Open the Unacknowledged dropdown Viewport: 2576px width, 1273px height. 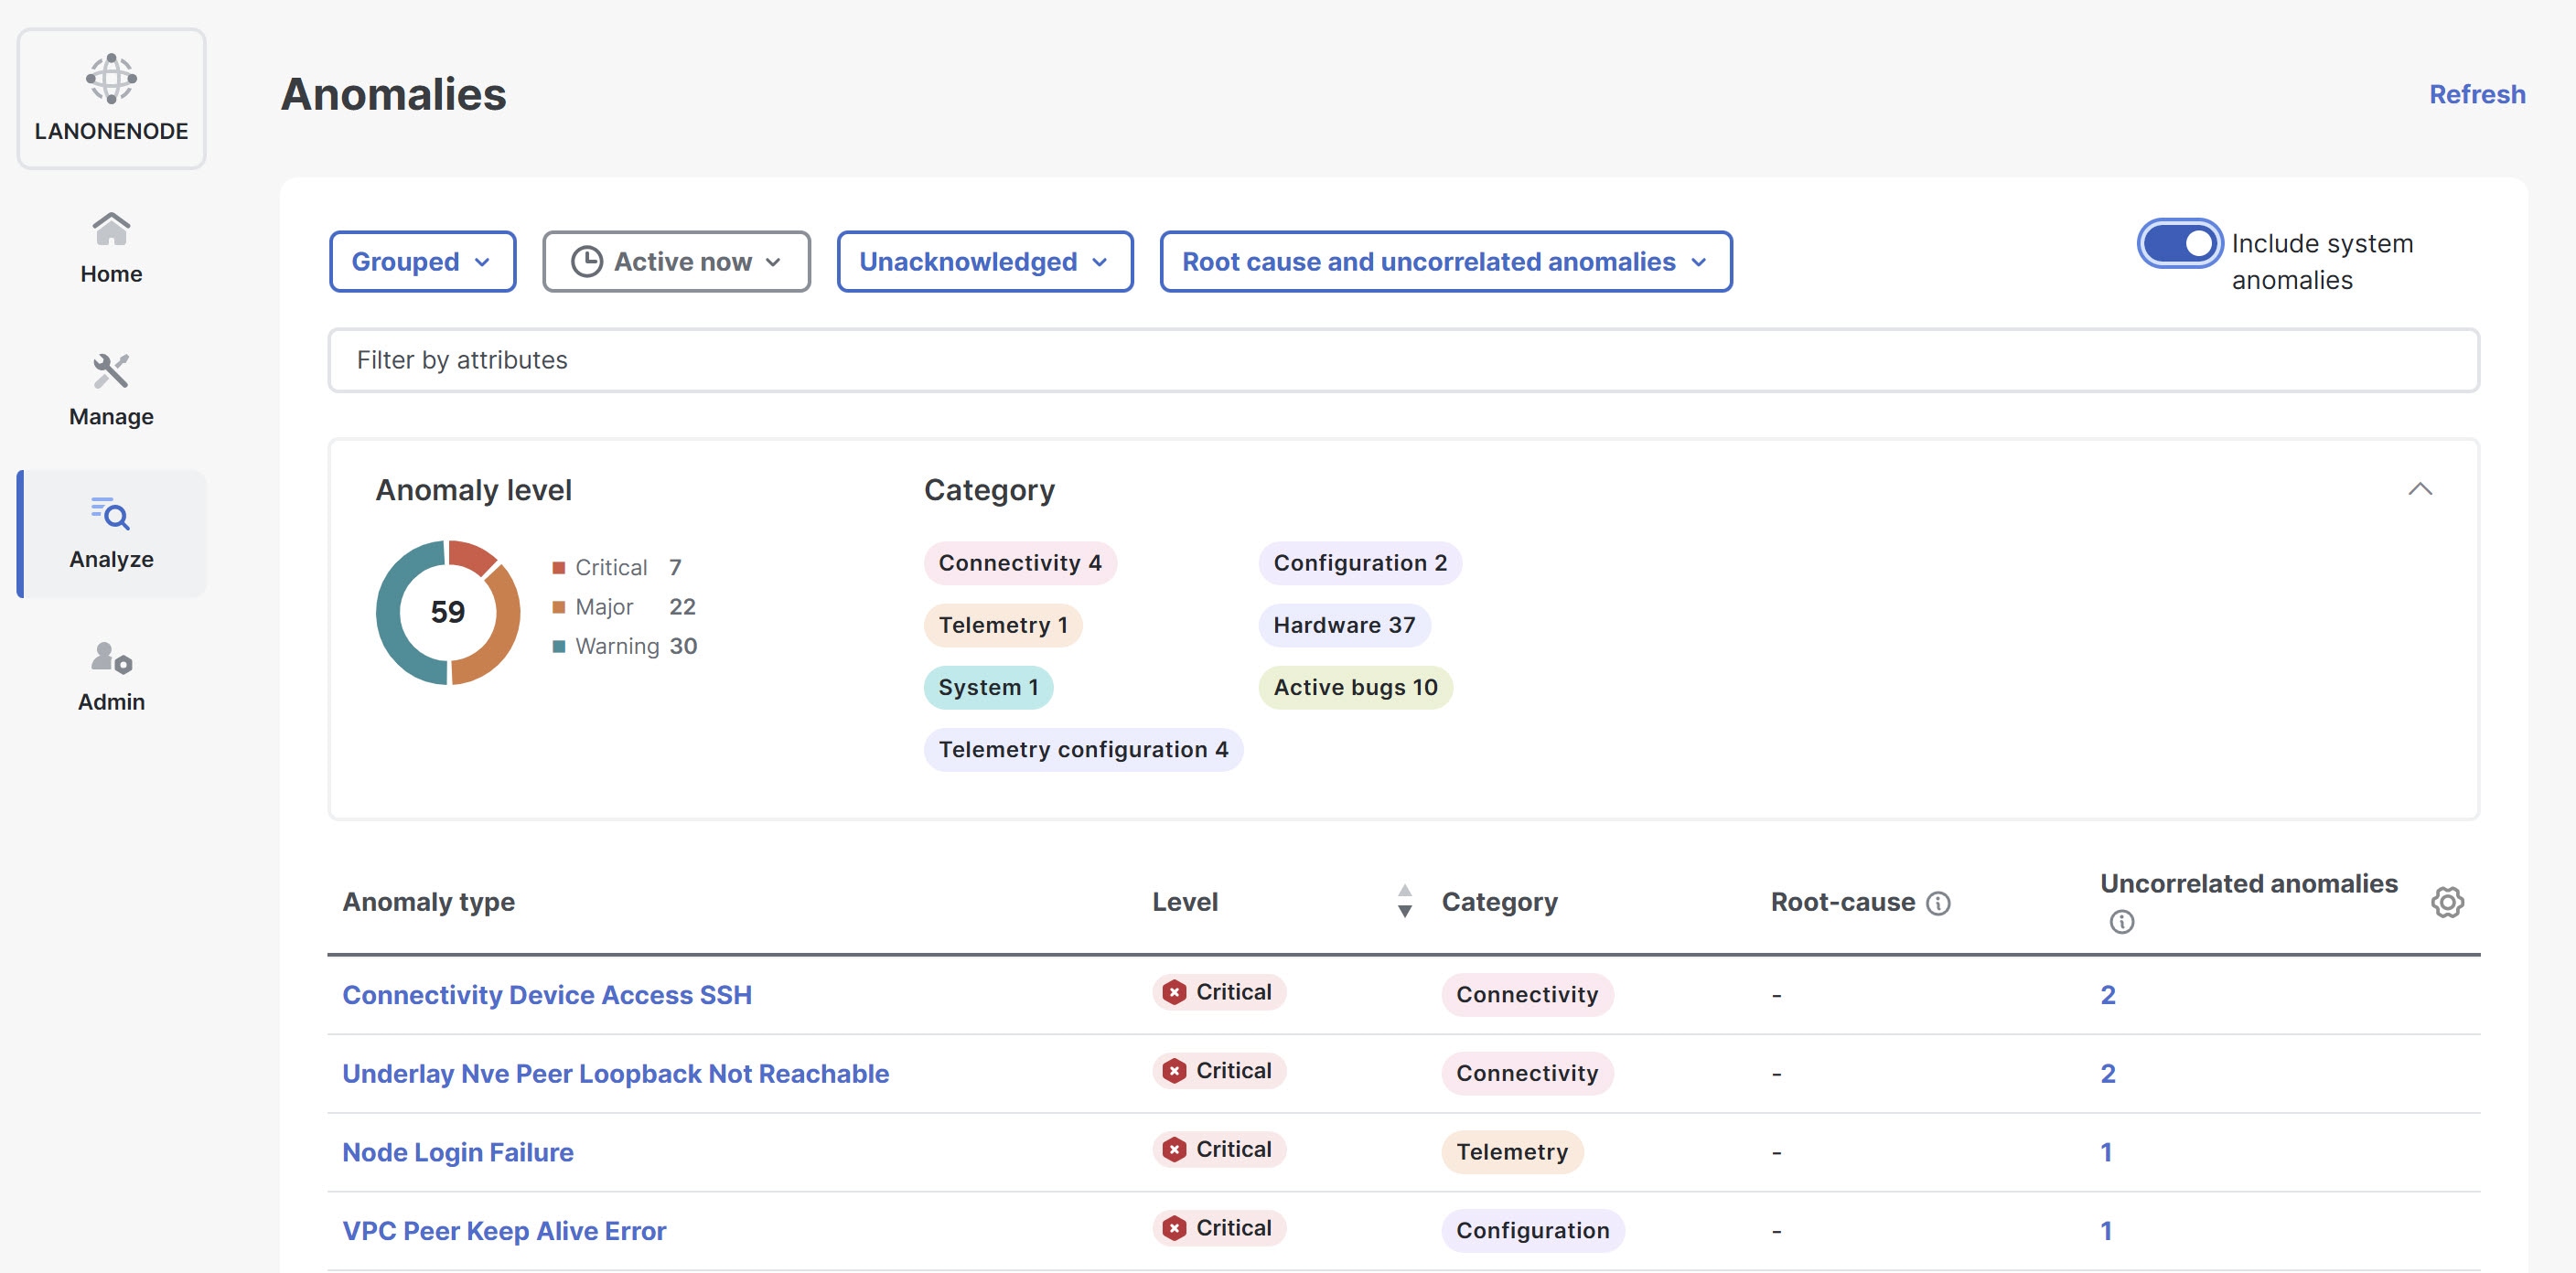click(984, 262)
